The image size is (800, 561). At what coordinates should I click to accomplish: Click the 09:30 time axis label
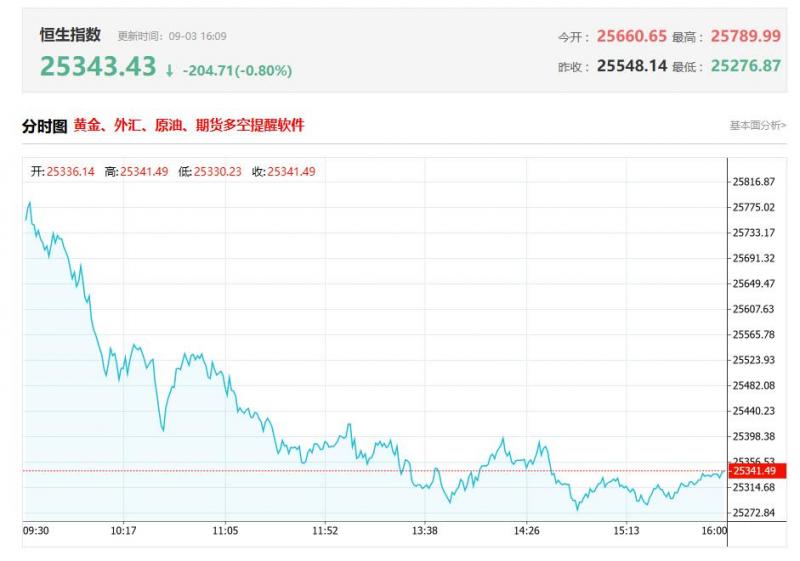(x=36, y=531)
